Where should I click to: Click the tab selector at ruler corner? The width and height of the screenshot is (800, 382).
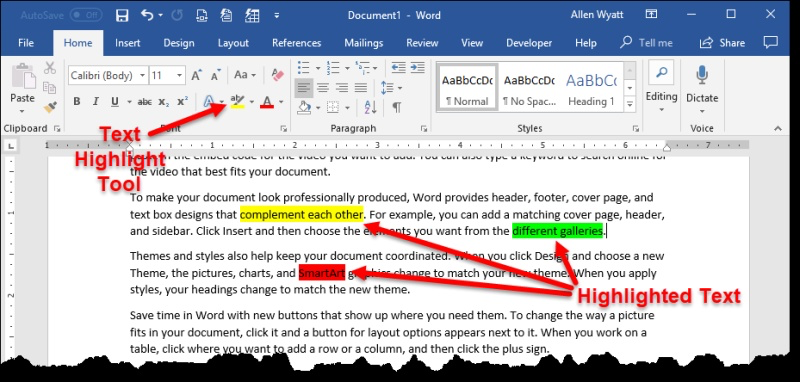[x=11, y=147]
